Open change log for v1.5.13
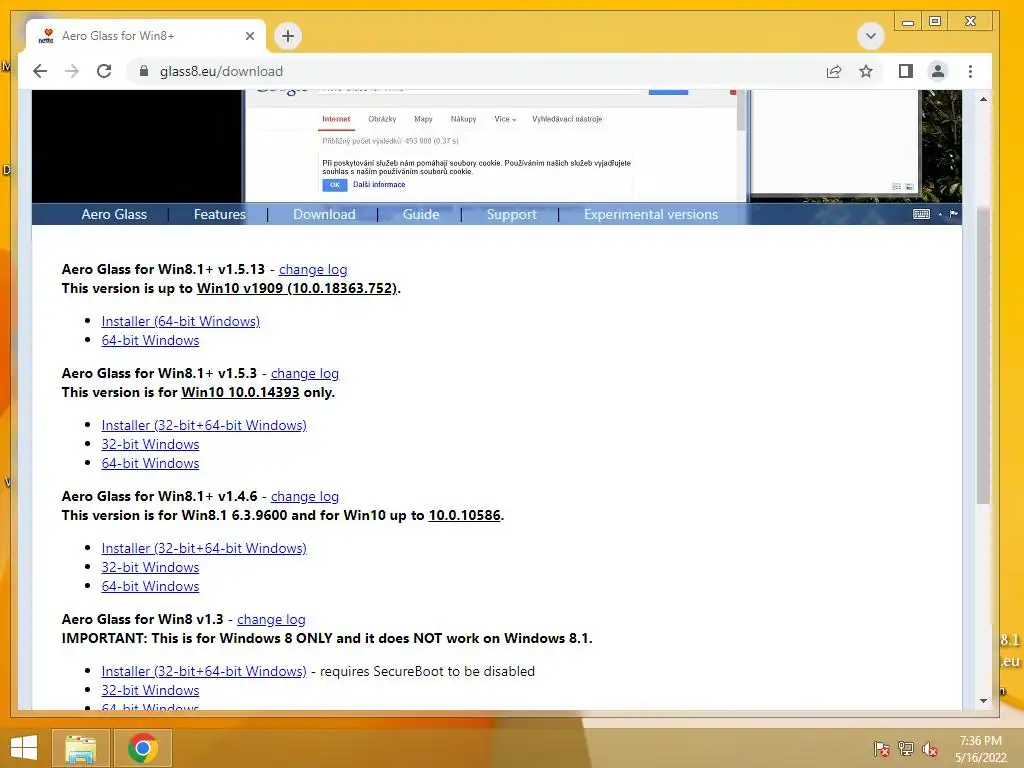This screenshot has height=768, width=1024. (x=313, y=269)
